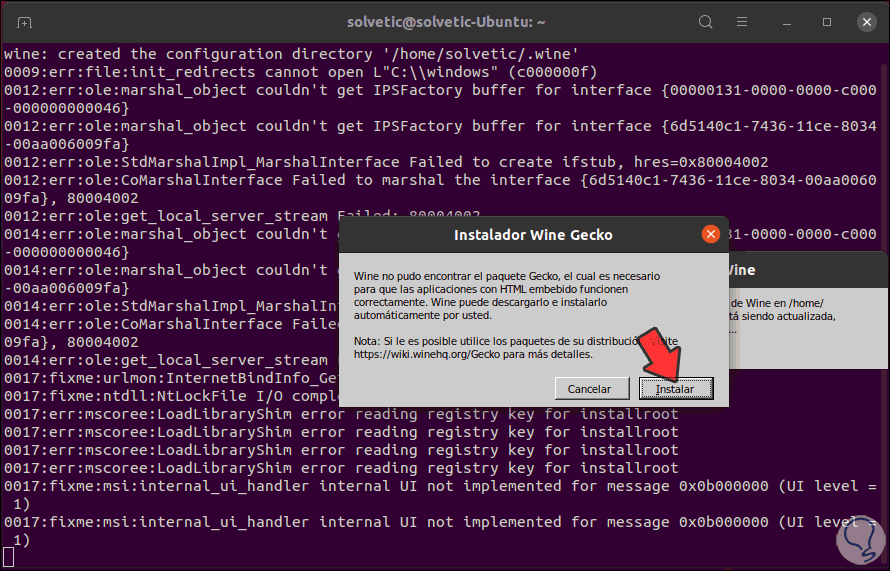This screenshot has width=890, height=571.
Task: Click the '0009:err:file:init_redirects' line
Action: coord(300,72)
